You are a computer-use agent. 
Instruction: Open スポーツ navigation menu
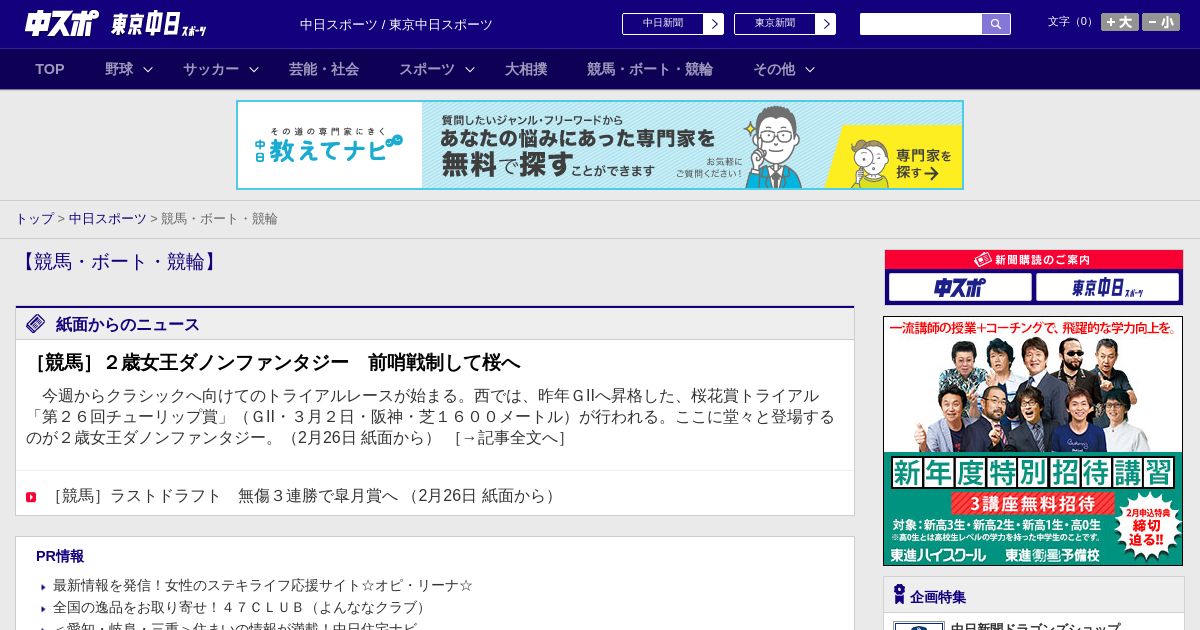tap(427, 69)
